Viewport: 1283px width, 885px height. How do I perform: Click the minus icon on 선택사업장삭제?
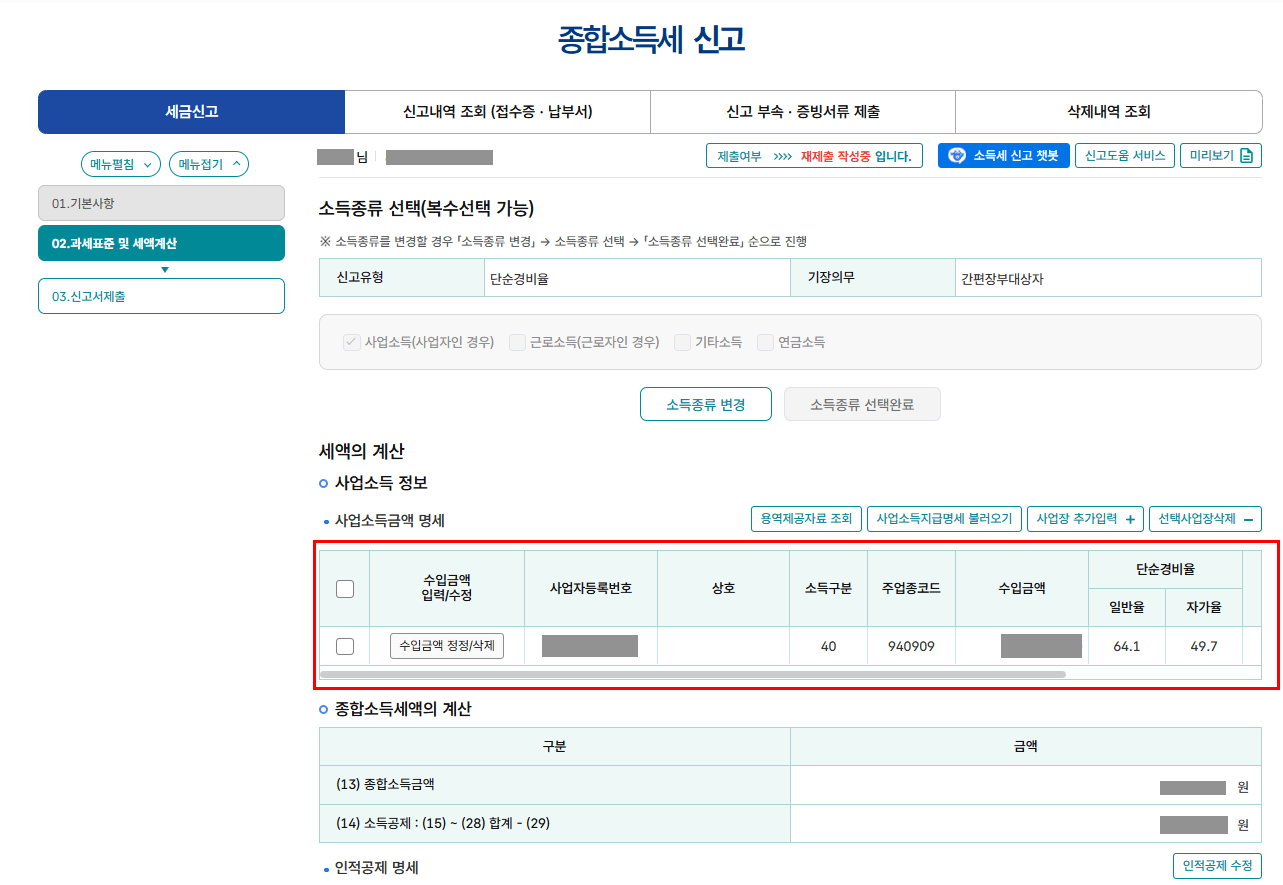[1249, 518]
